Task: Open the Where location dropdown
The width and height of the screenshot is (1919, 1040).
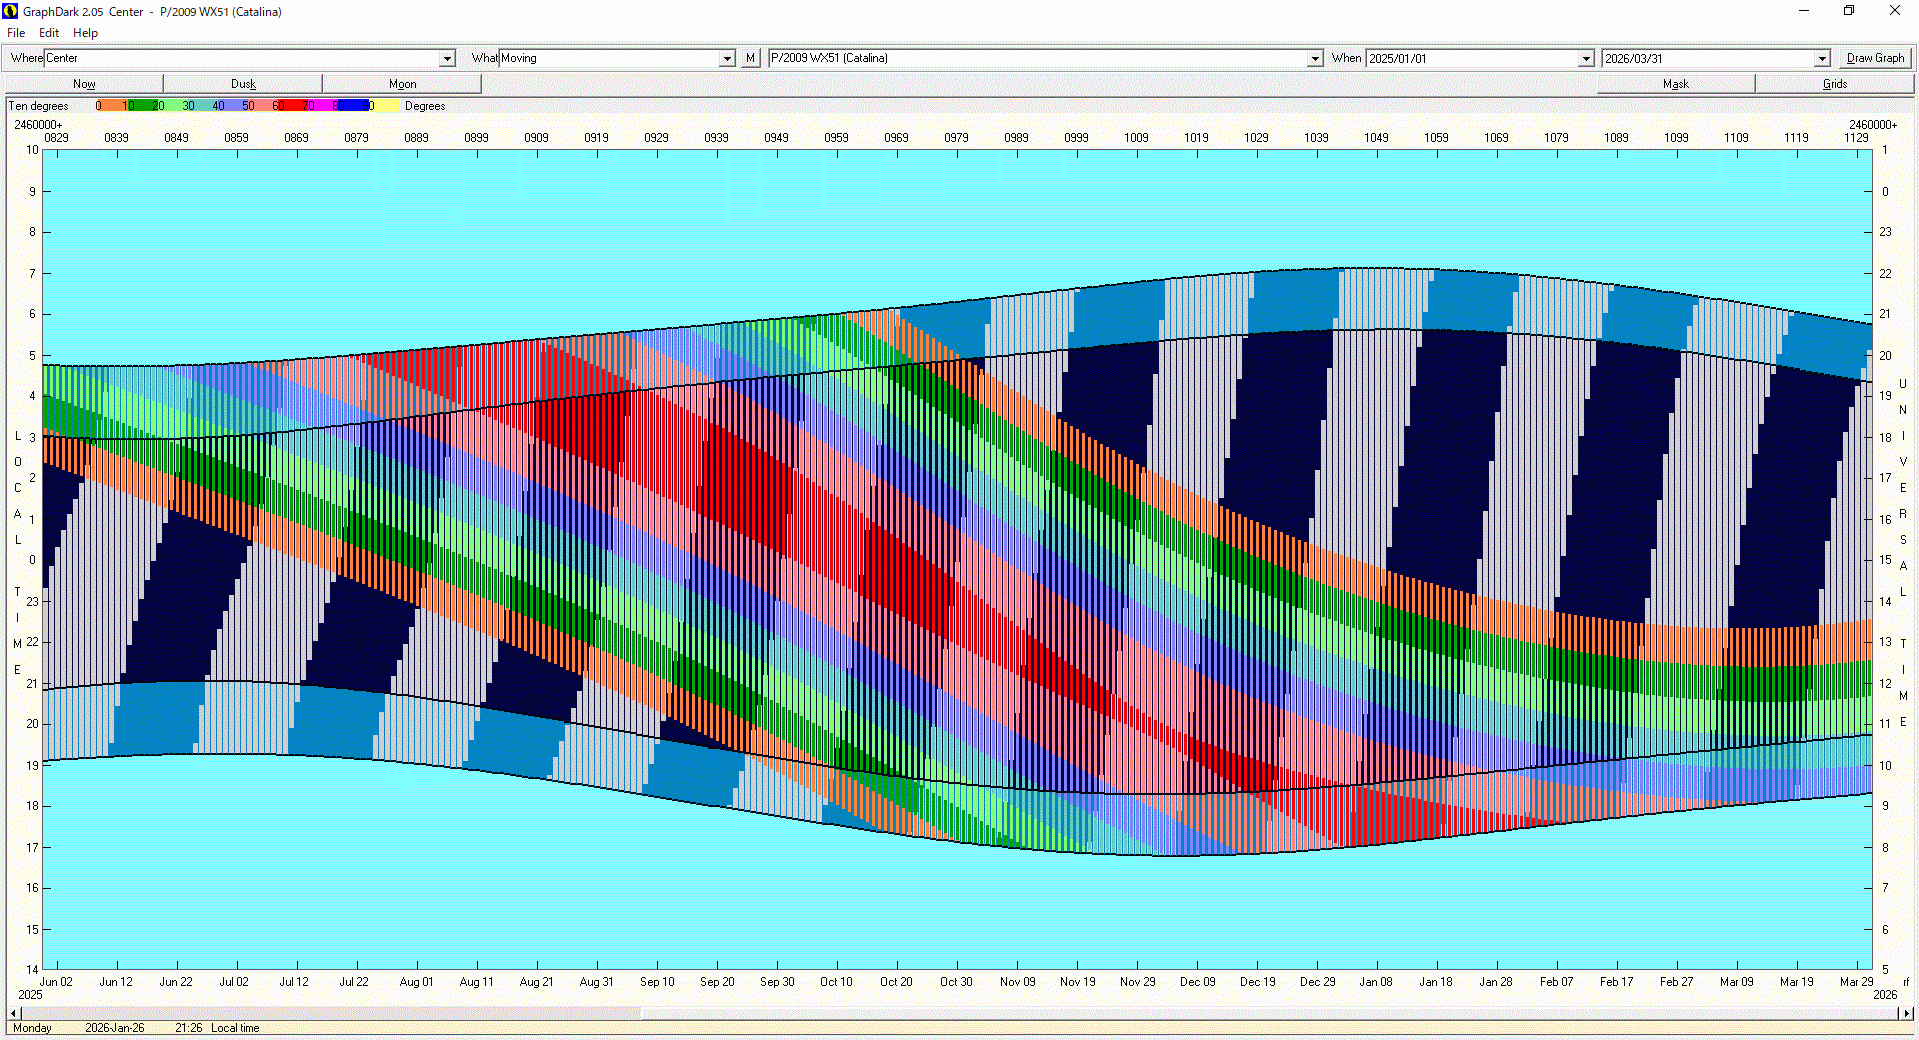Action: pos(447,59)
